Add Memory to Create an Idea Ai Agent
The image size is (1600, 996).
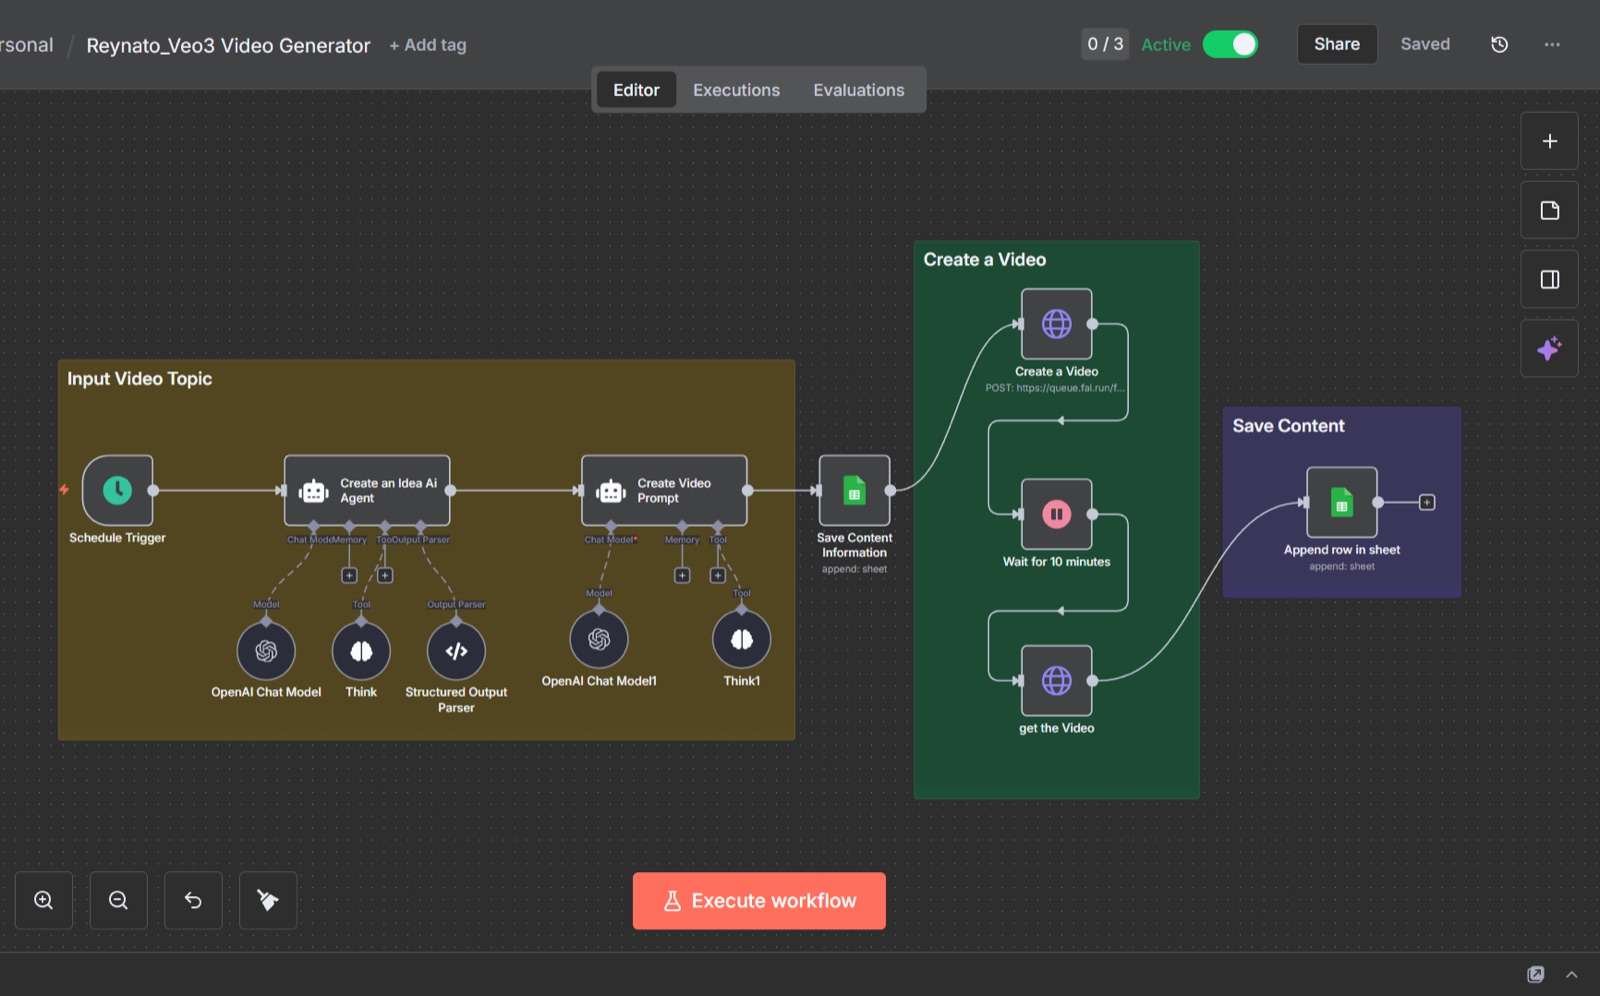coord(349,575)
